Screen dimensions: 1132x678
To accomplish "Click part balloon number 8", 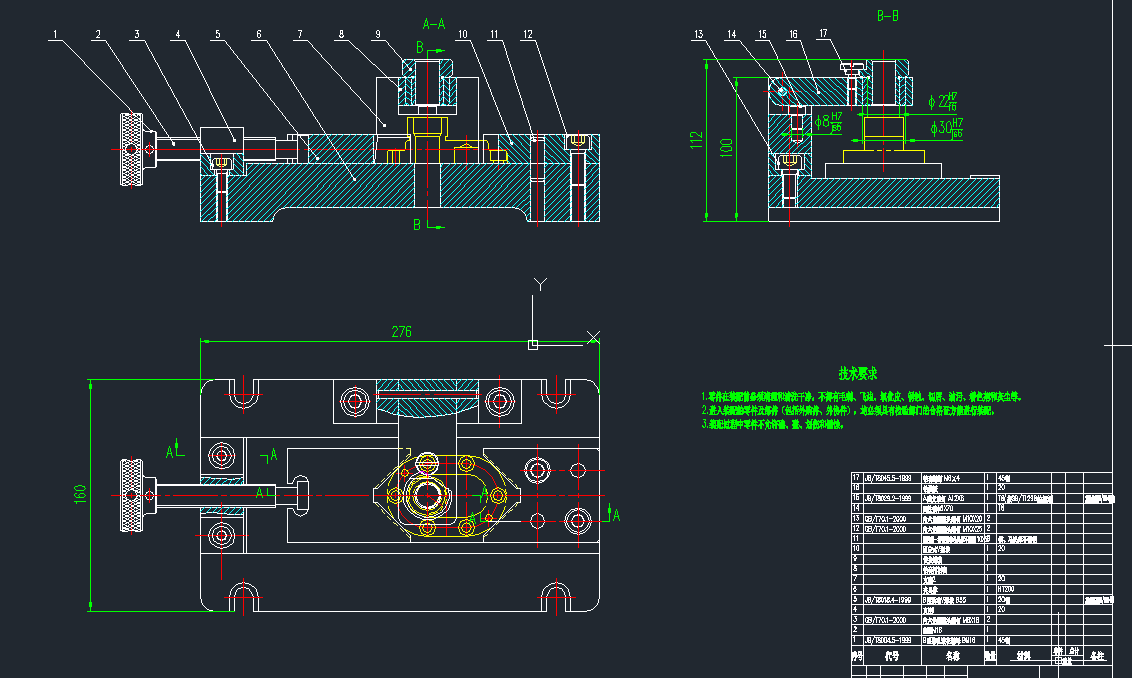I will (341, 34).
